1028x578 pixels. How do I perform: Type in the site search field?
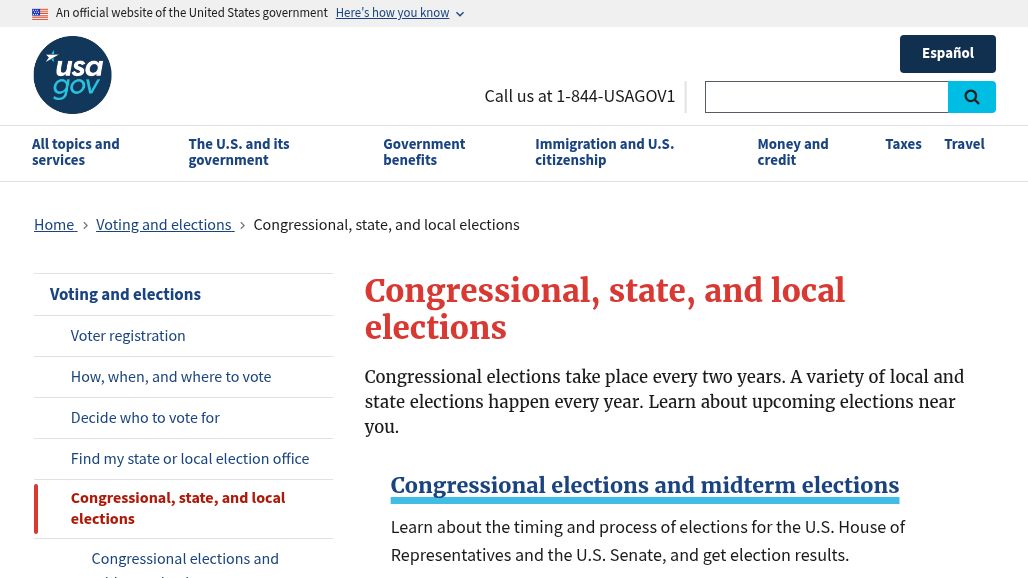pos(826,97)
